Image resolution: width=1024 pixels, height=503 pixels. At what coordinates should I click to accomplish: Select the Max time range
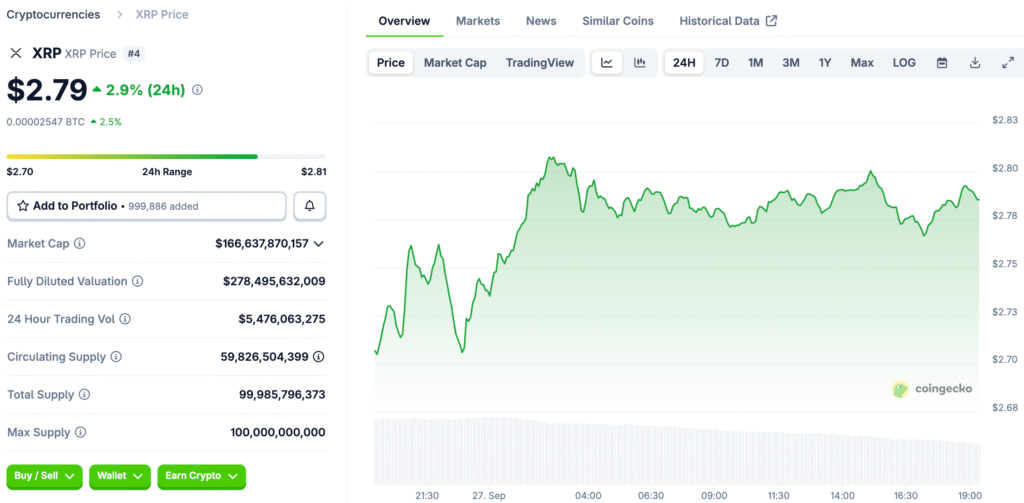pos(862,63)
